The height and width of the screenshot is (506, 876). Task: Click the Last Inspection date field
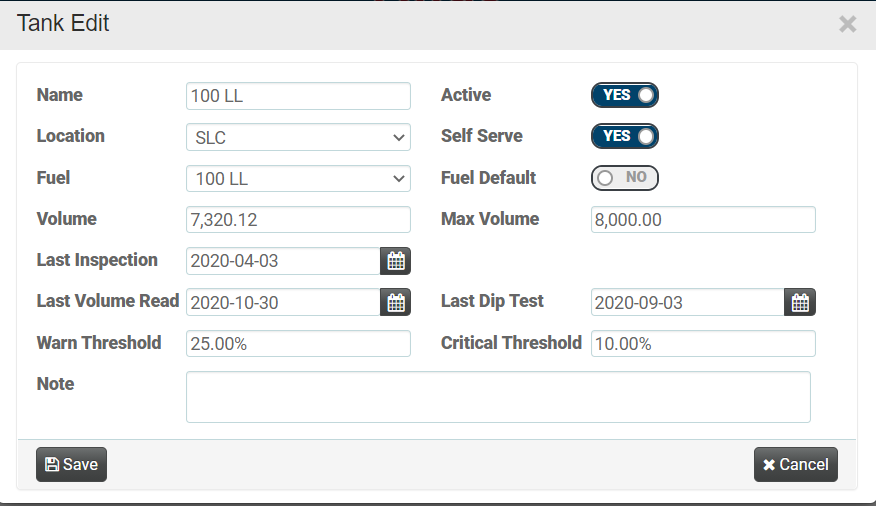[x=283, y=261]
